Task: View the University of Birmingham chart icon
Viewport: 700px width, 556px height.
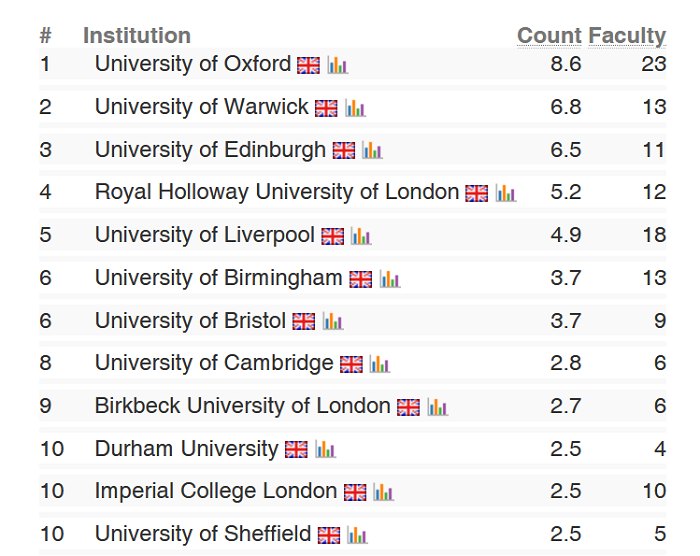Action: point(389,279)
